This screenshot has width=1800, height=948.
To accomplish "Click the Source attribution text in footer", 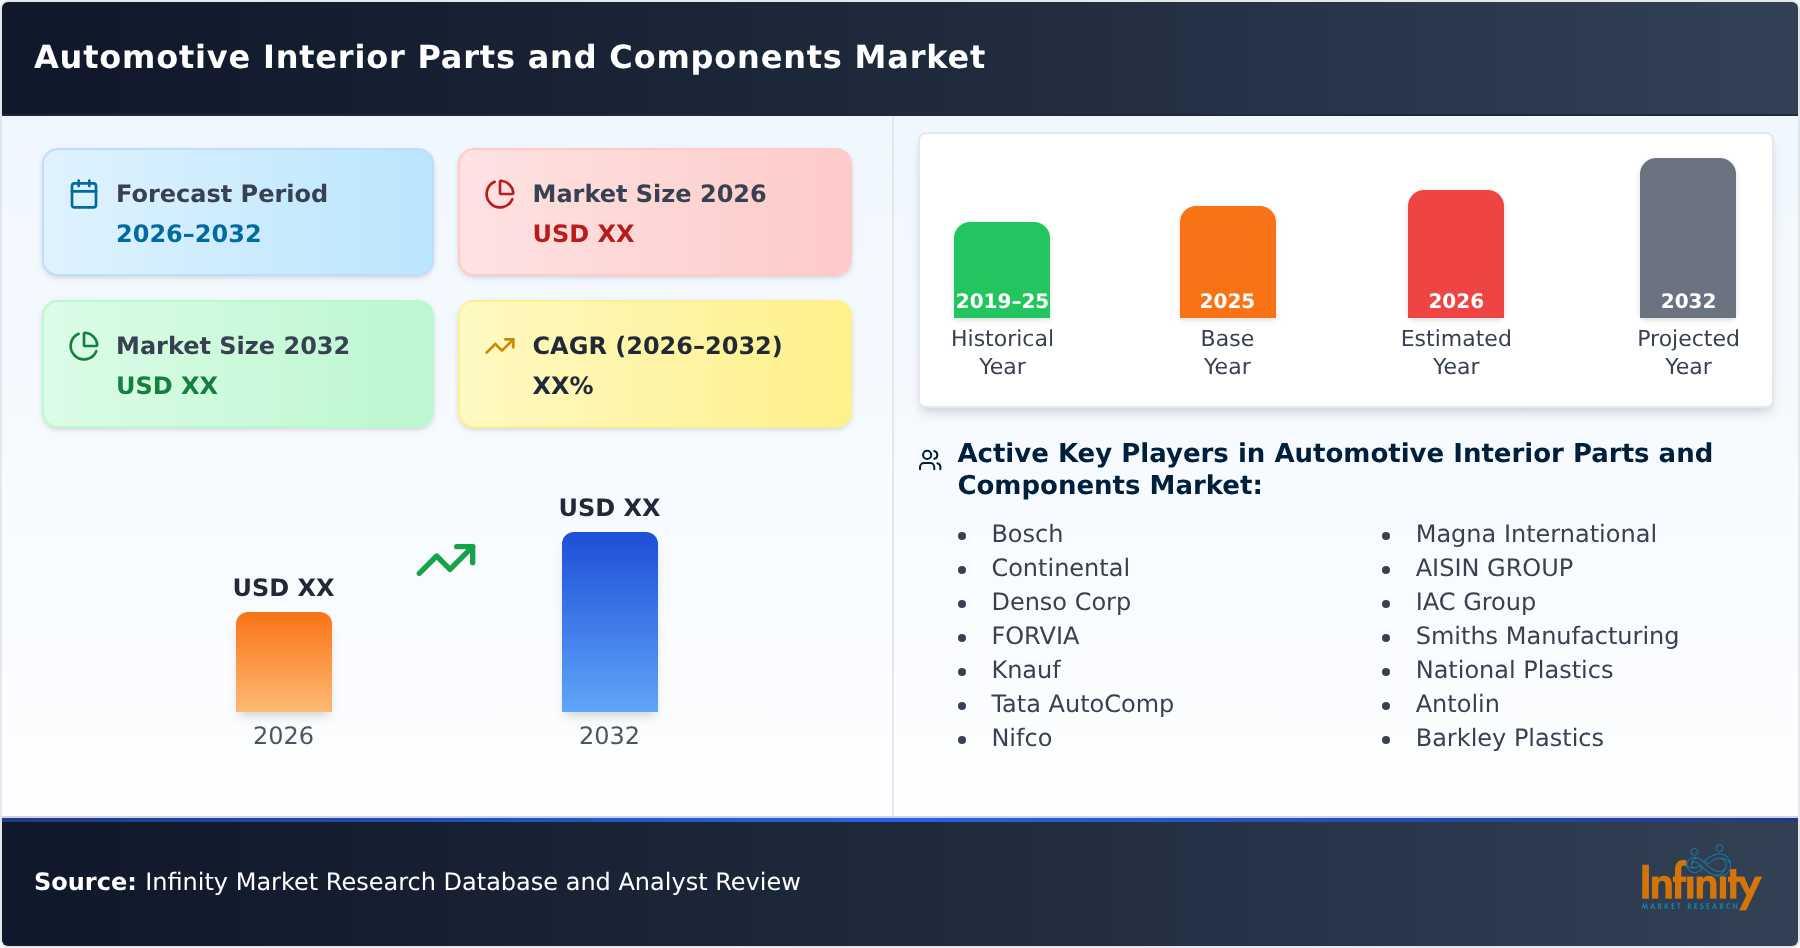I will [417, 882].
